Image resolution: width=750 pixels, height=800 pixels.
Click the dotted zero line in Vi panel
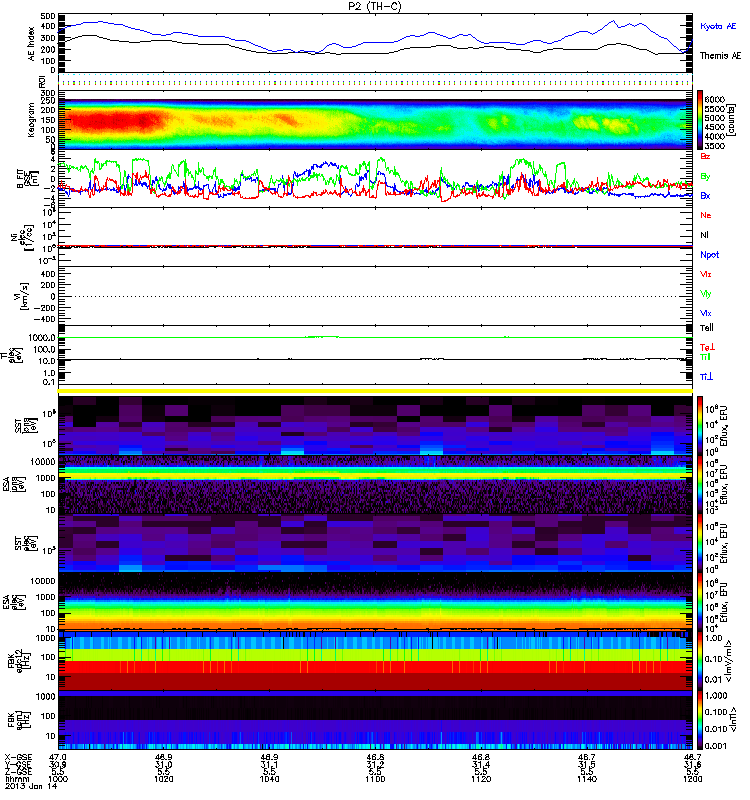tap(376, 296)
